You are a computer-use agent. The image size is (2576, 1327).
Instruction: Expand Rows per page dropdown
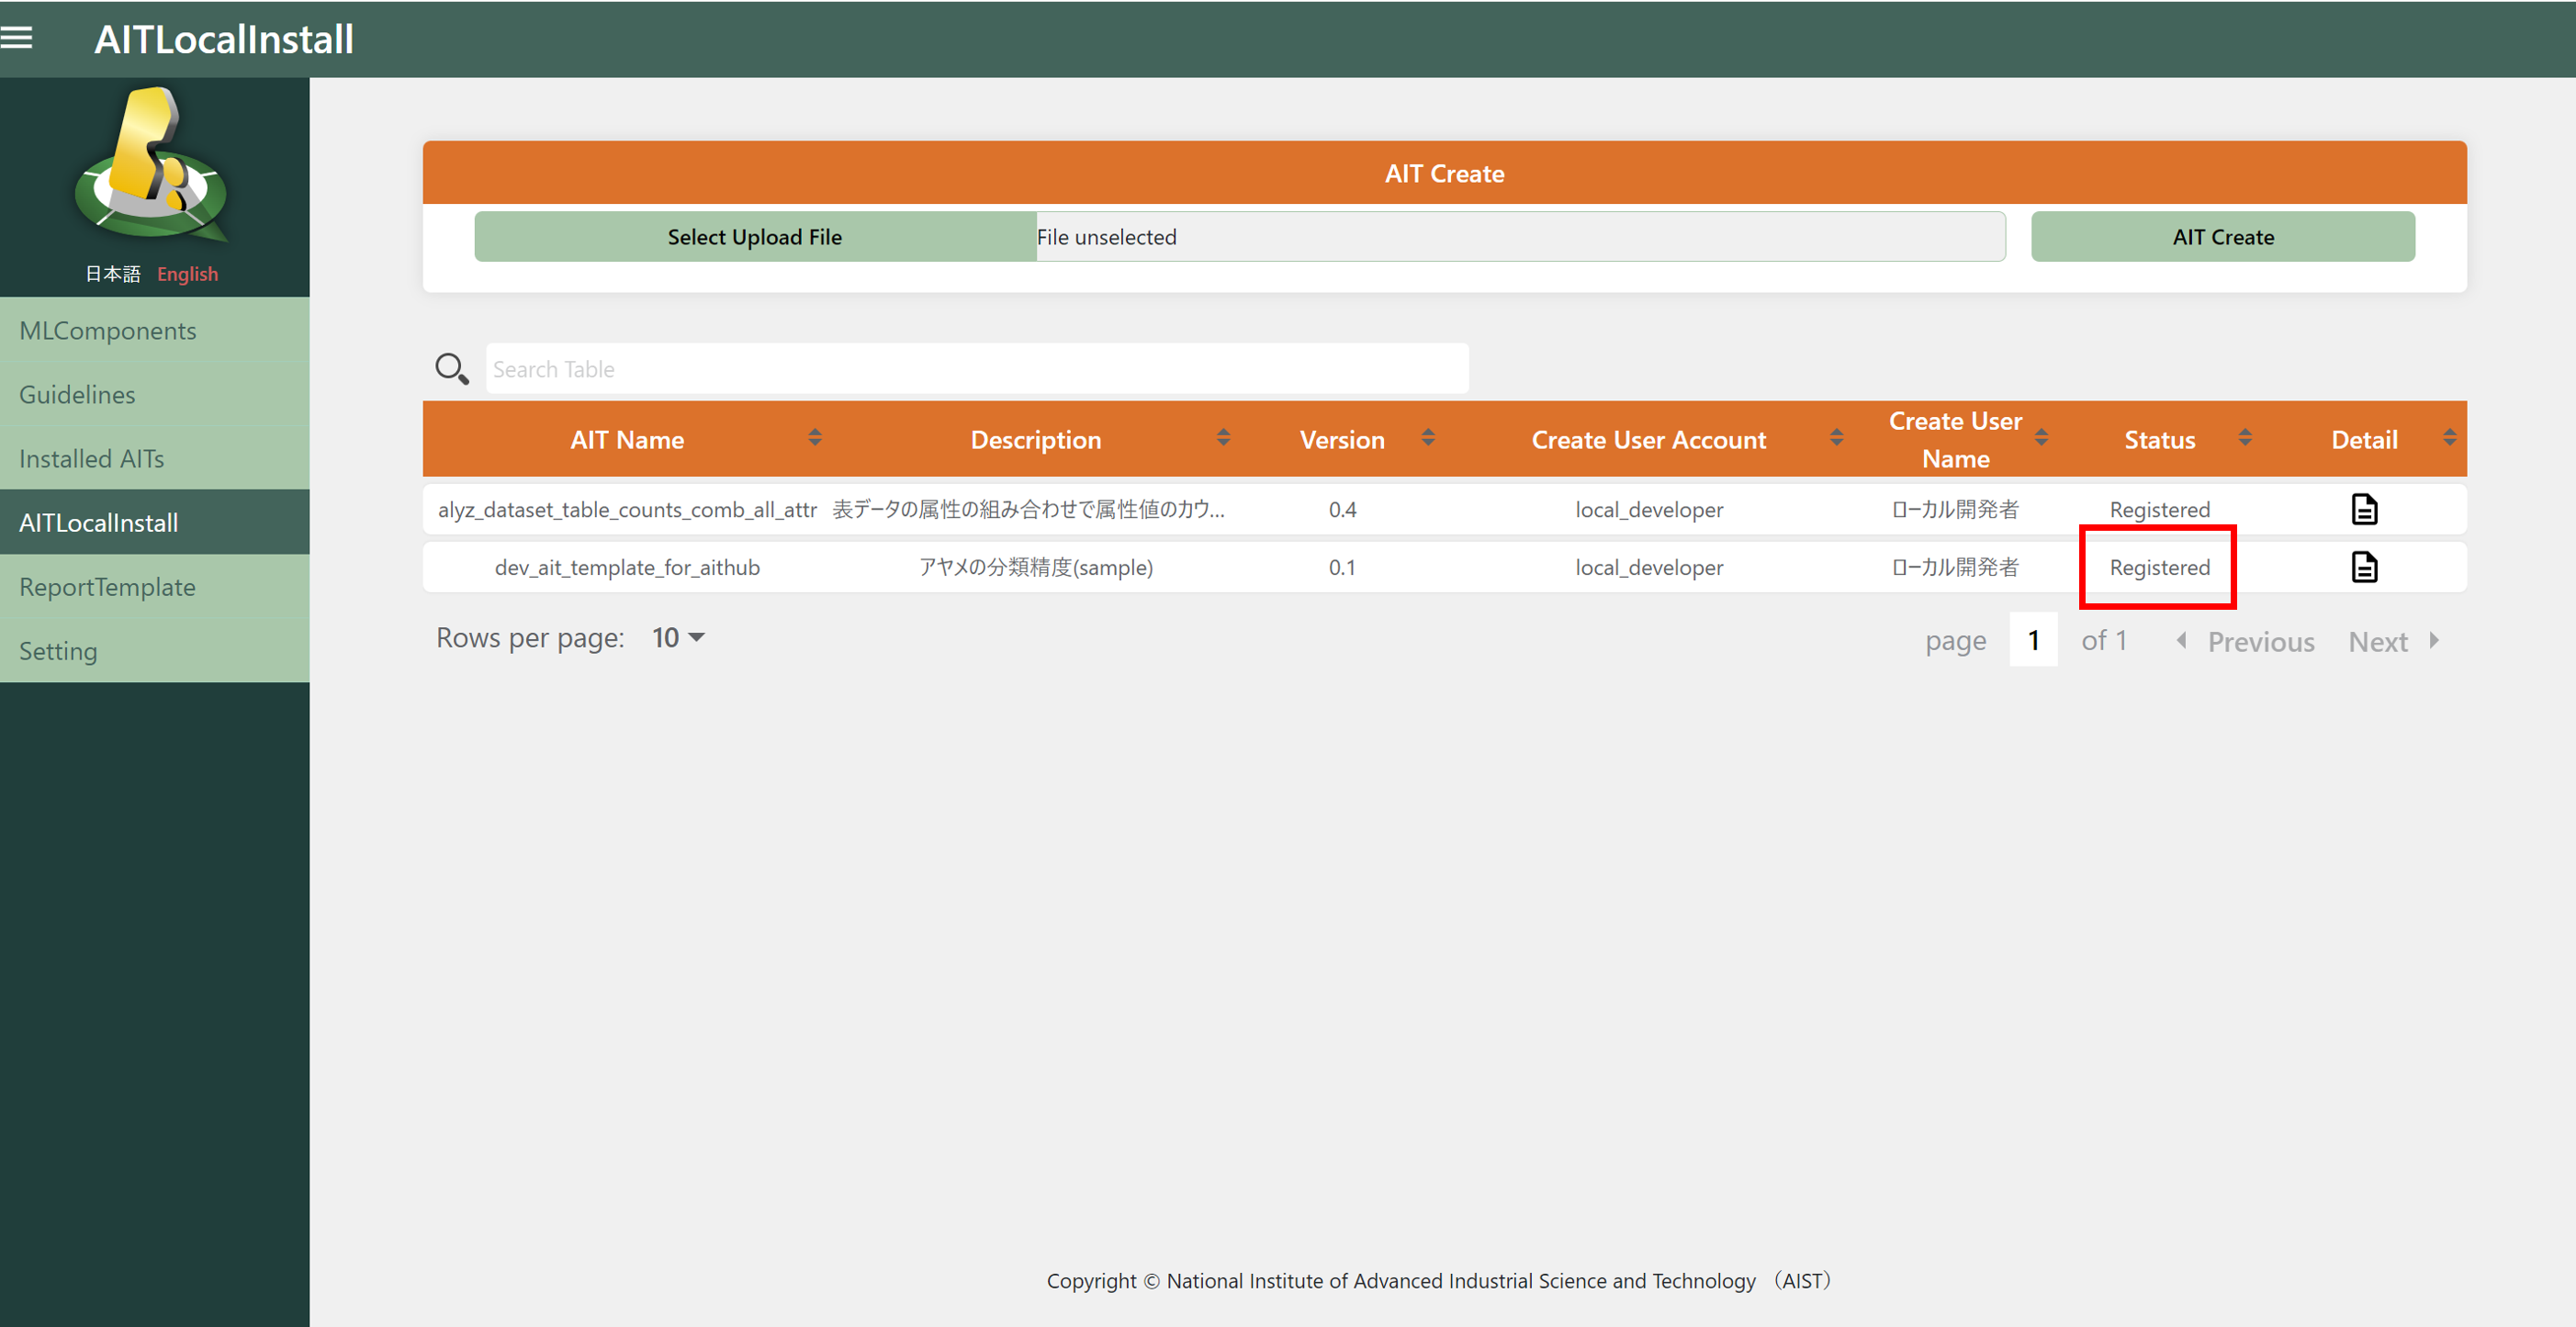pos(679,638)
